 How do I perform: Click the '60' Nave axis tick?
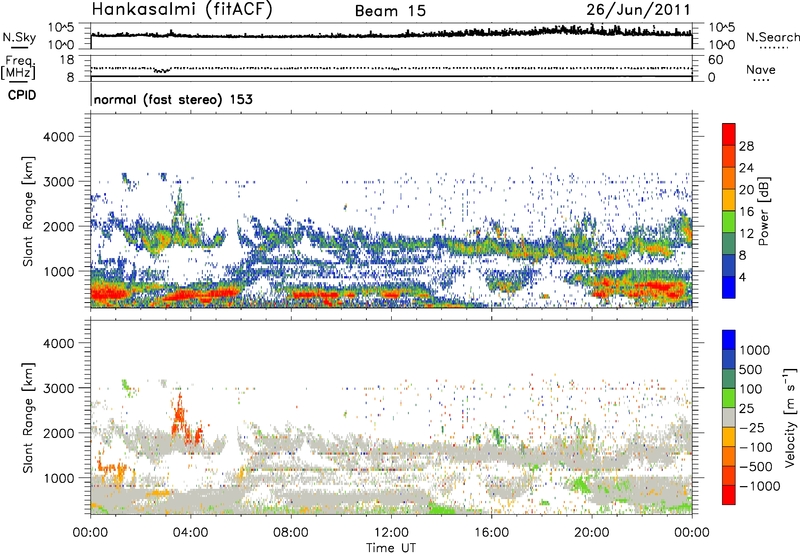click(x=715, y=60)
